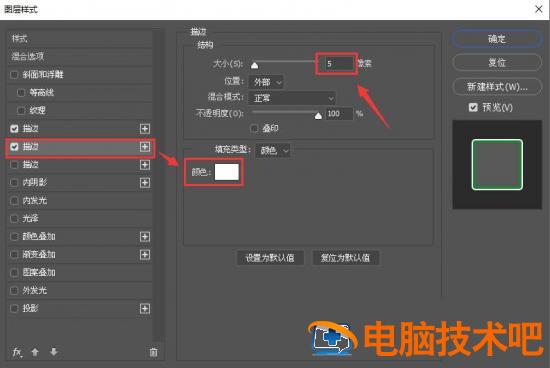Select the 颜色叠加 row label
Viewport: 550px width, 368px height.
tap(39, 236)
